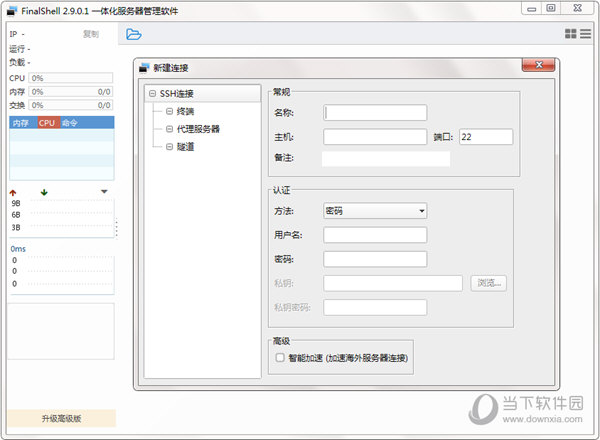Close the 新建连接 dialog
The image size is (600, 440).
click(538, 65)
